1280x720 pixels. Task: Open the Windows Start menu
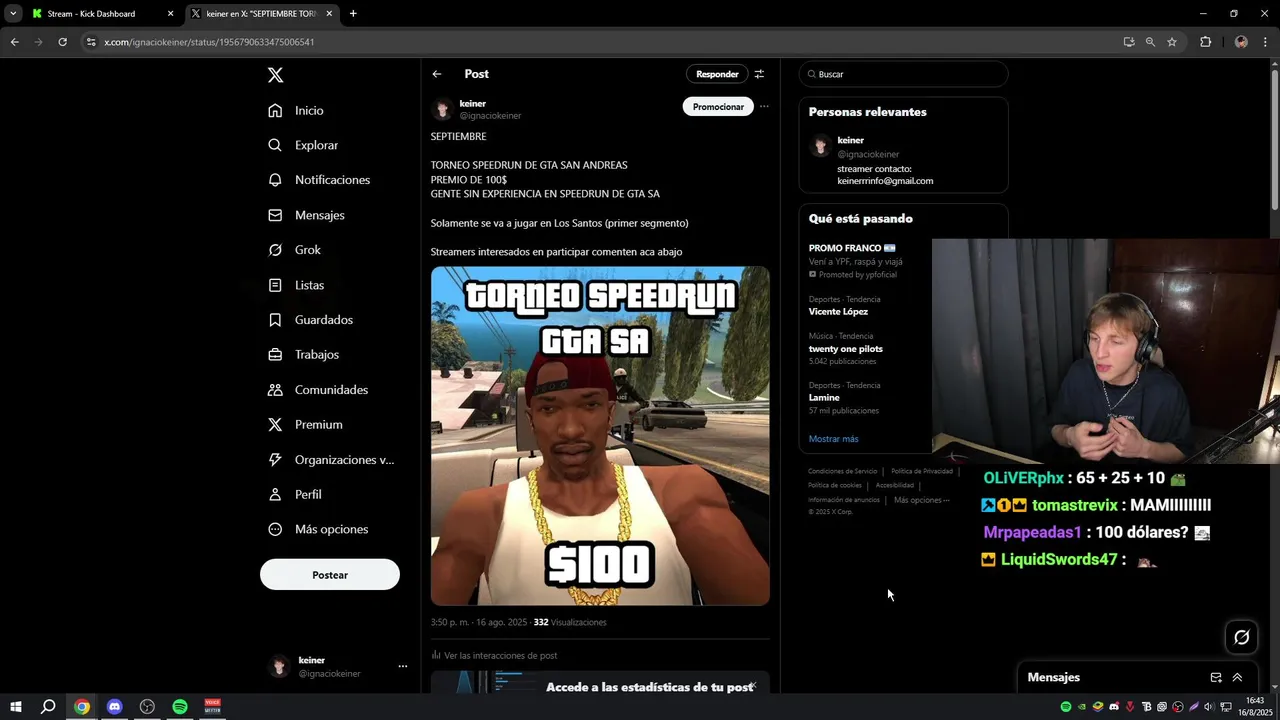16,707
